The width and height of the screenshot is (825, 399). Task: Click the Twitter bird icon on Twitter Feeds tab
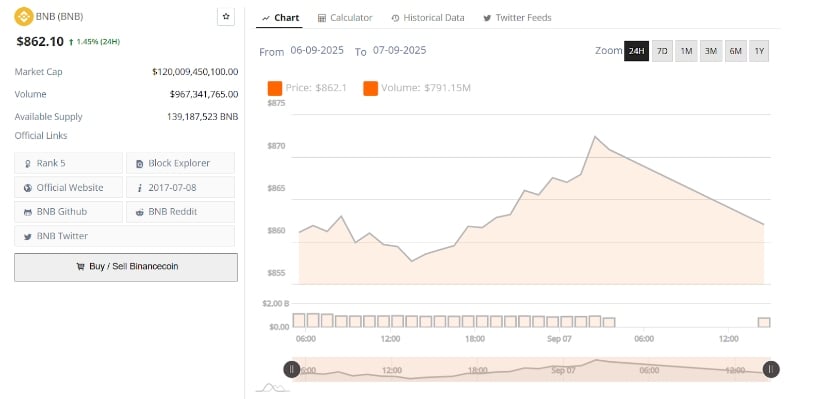coord(487,18)
